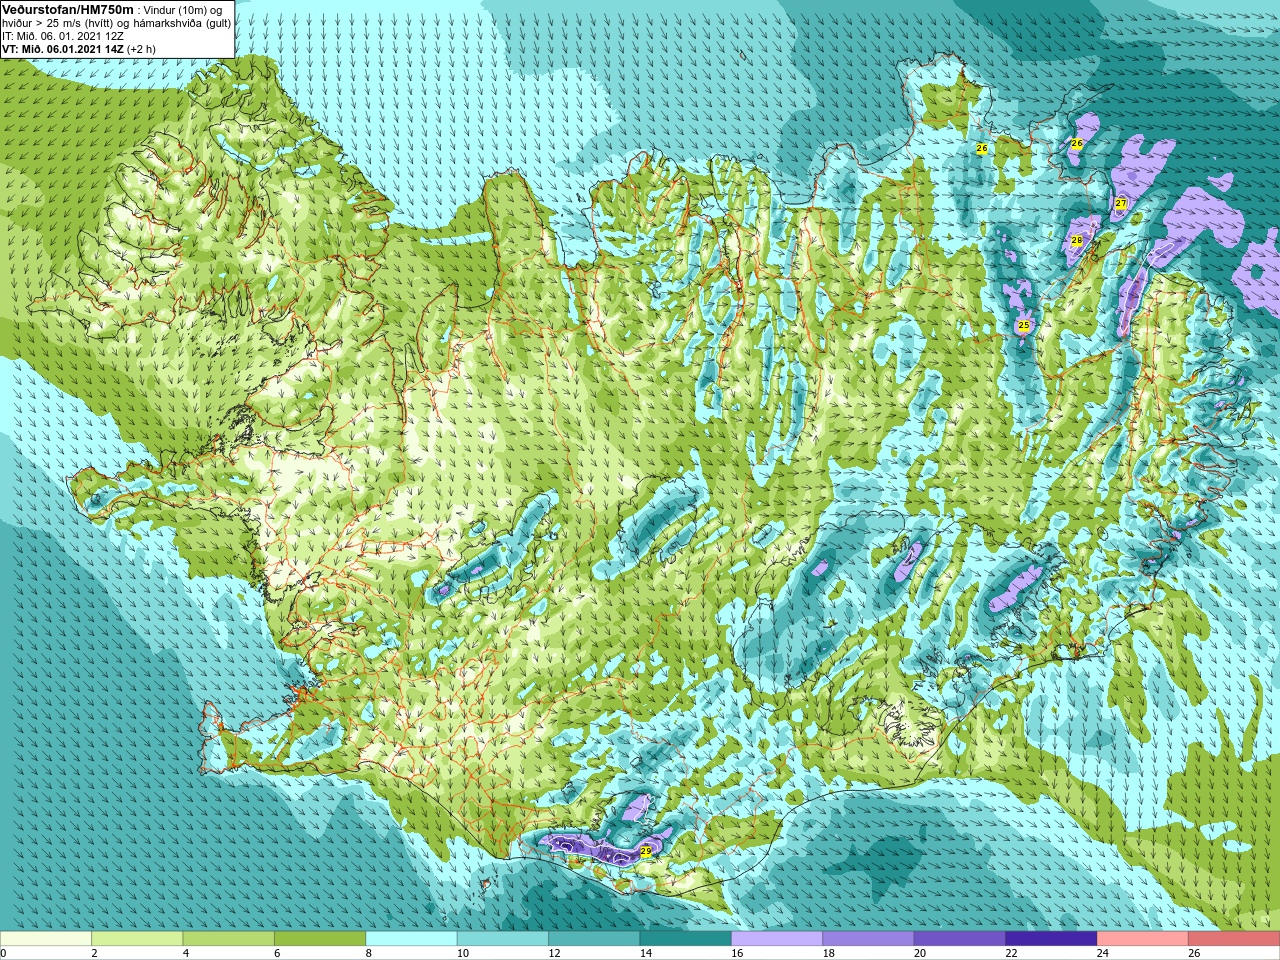Screen dimensions: 1280x960
Task: Pick the 4–6 m/s green swatch
Action: (229, 938)
